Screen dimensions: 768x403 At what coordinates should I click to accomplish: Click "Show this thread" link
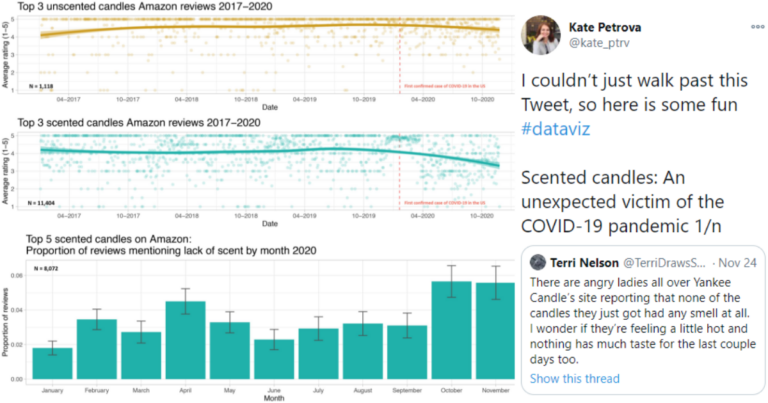tap(573, 378)
